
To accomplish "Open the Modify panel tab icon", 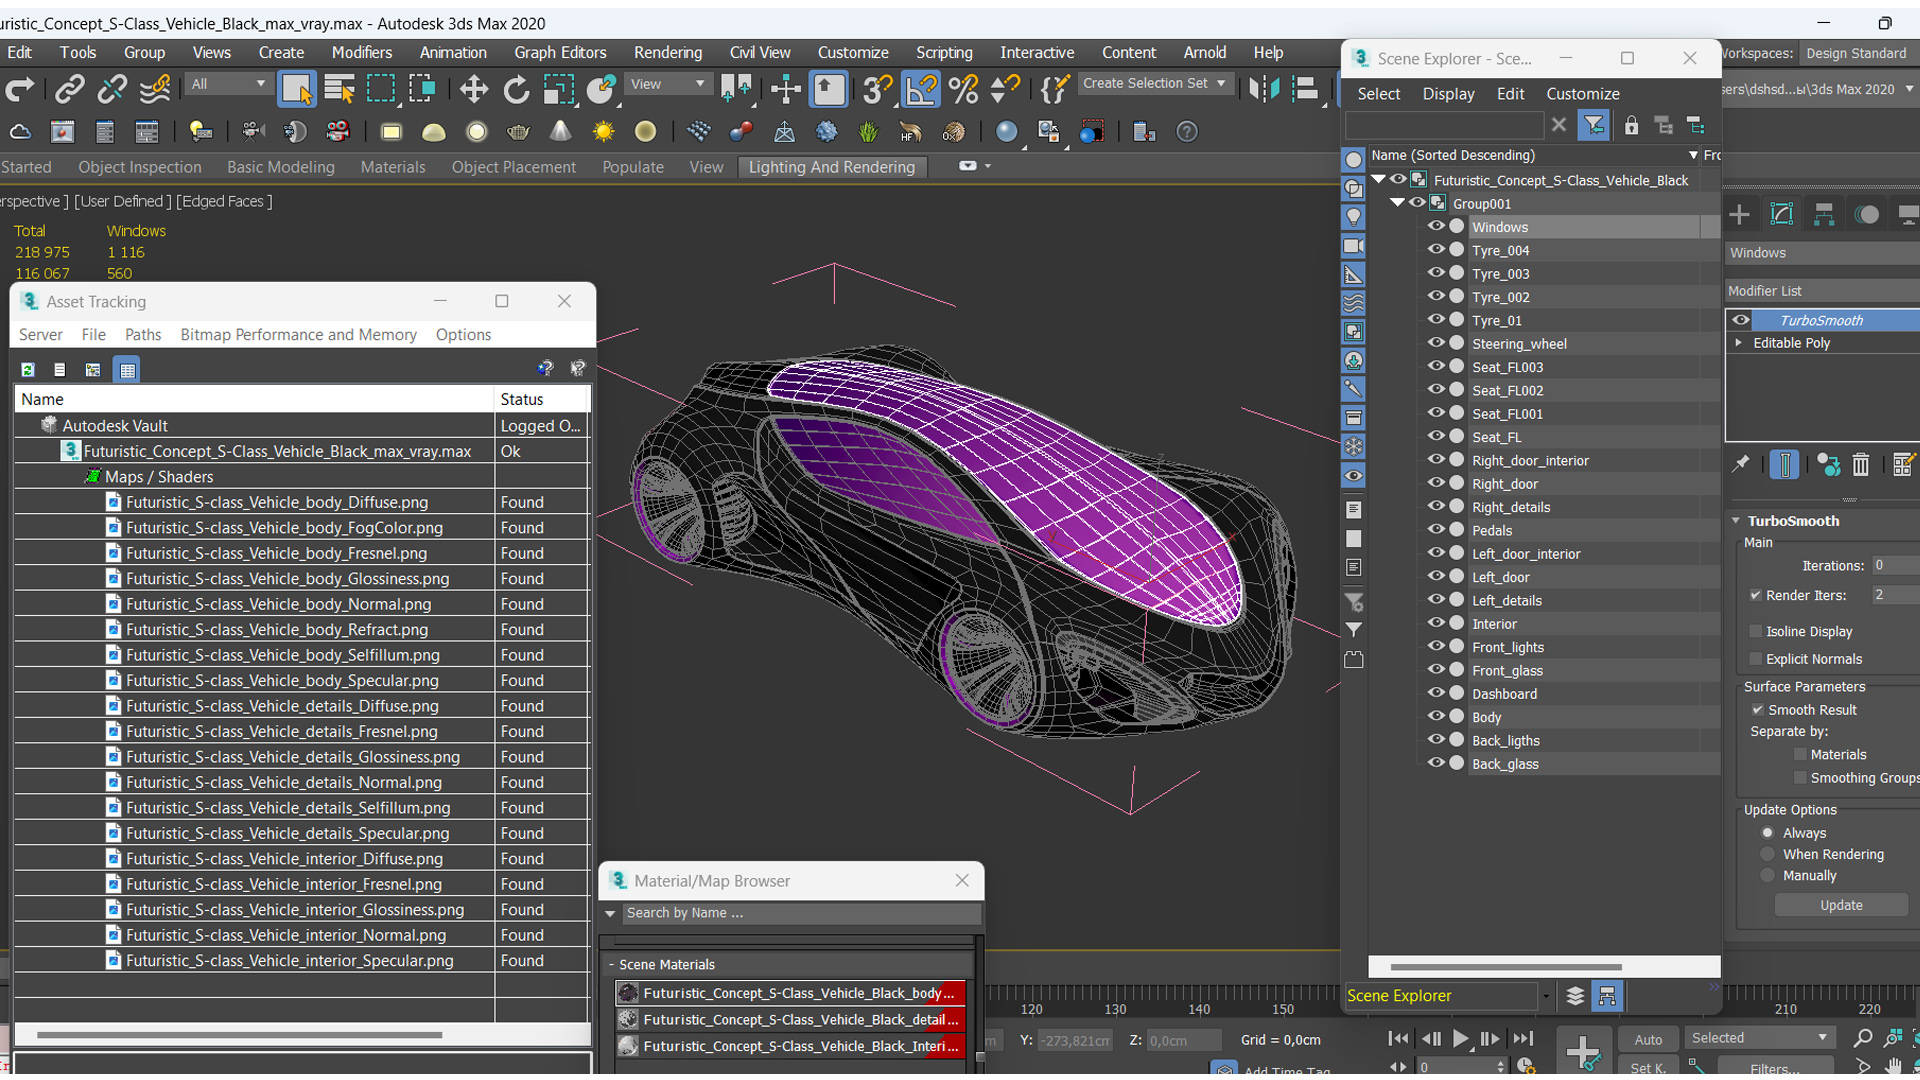I will pyautogui.click(x=1781, y=214).
